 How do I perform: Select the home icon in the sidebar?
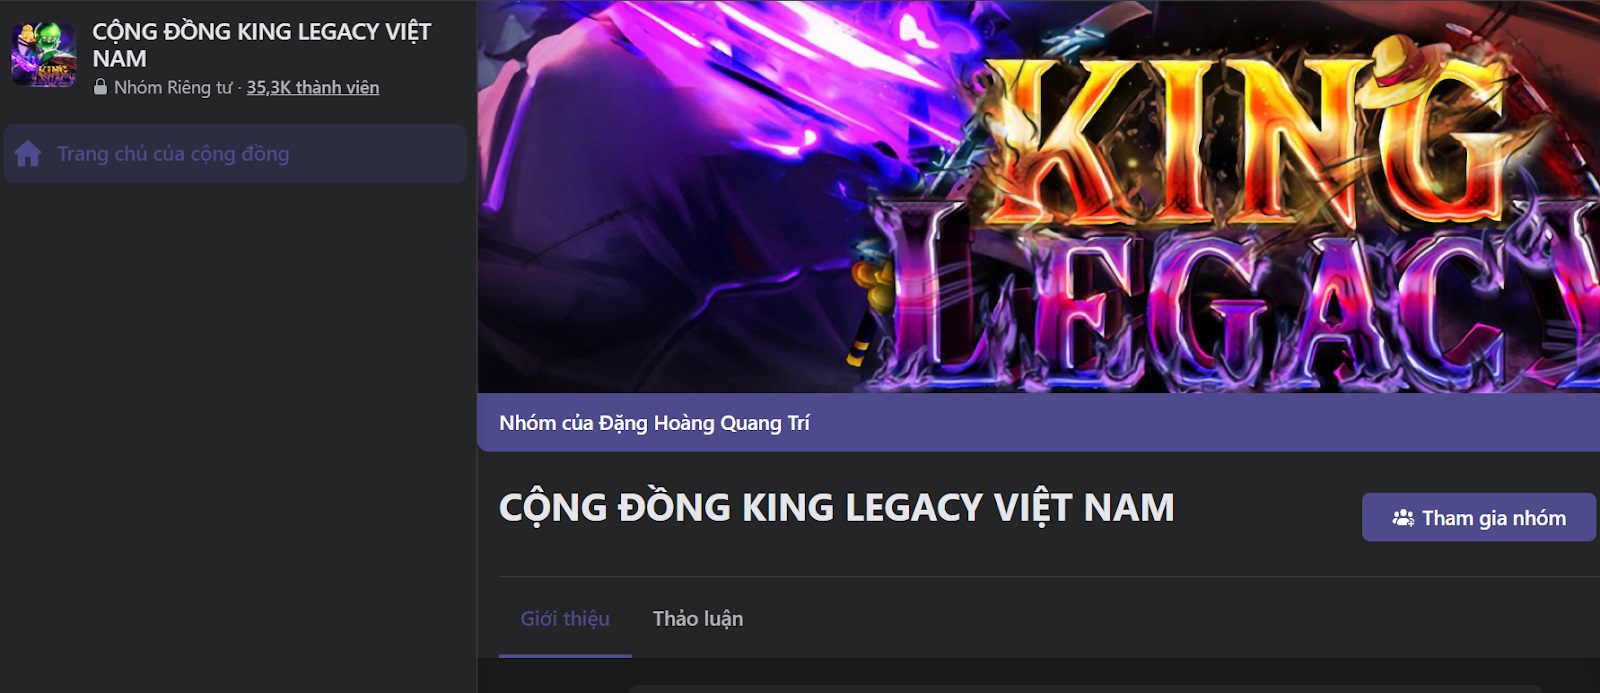tap(28, 153)
